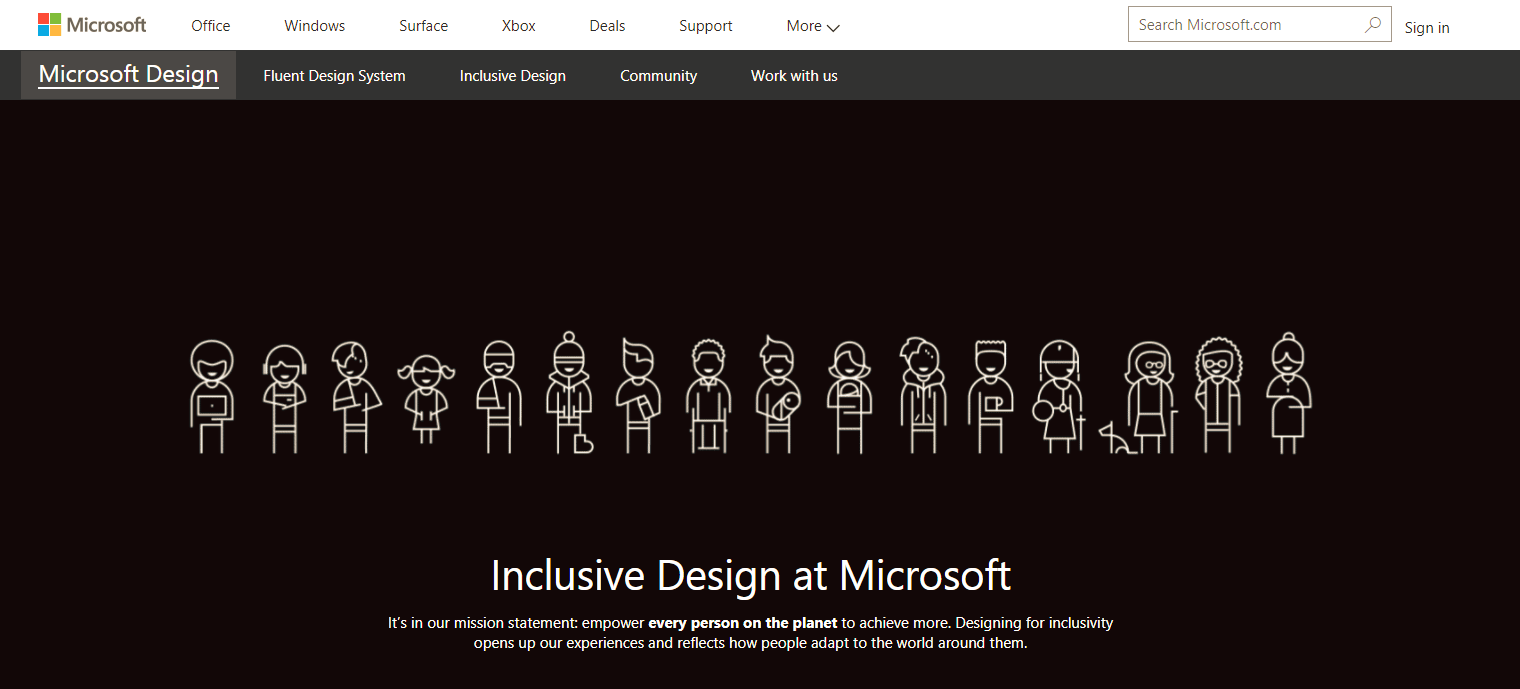Click the magnifying glass search icon
The image size is (1520, 689).
point(1373,25)
